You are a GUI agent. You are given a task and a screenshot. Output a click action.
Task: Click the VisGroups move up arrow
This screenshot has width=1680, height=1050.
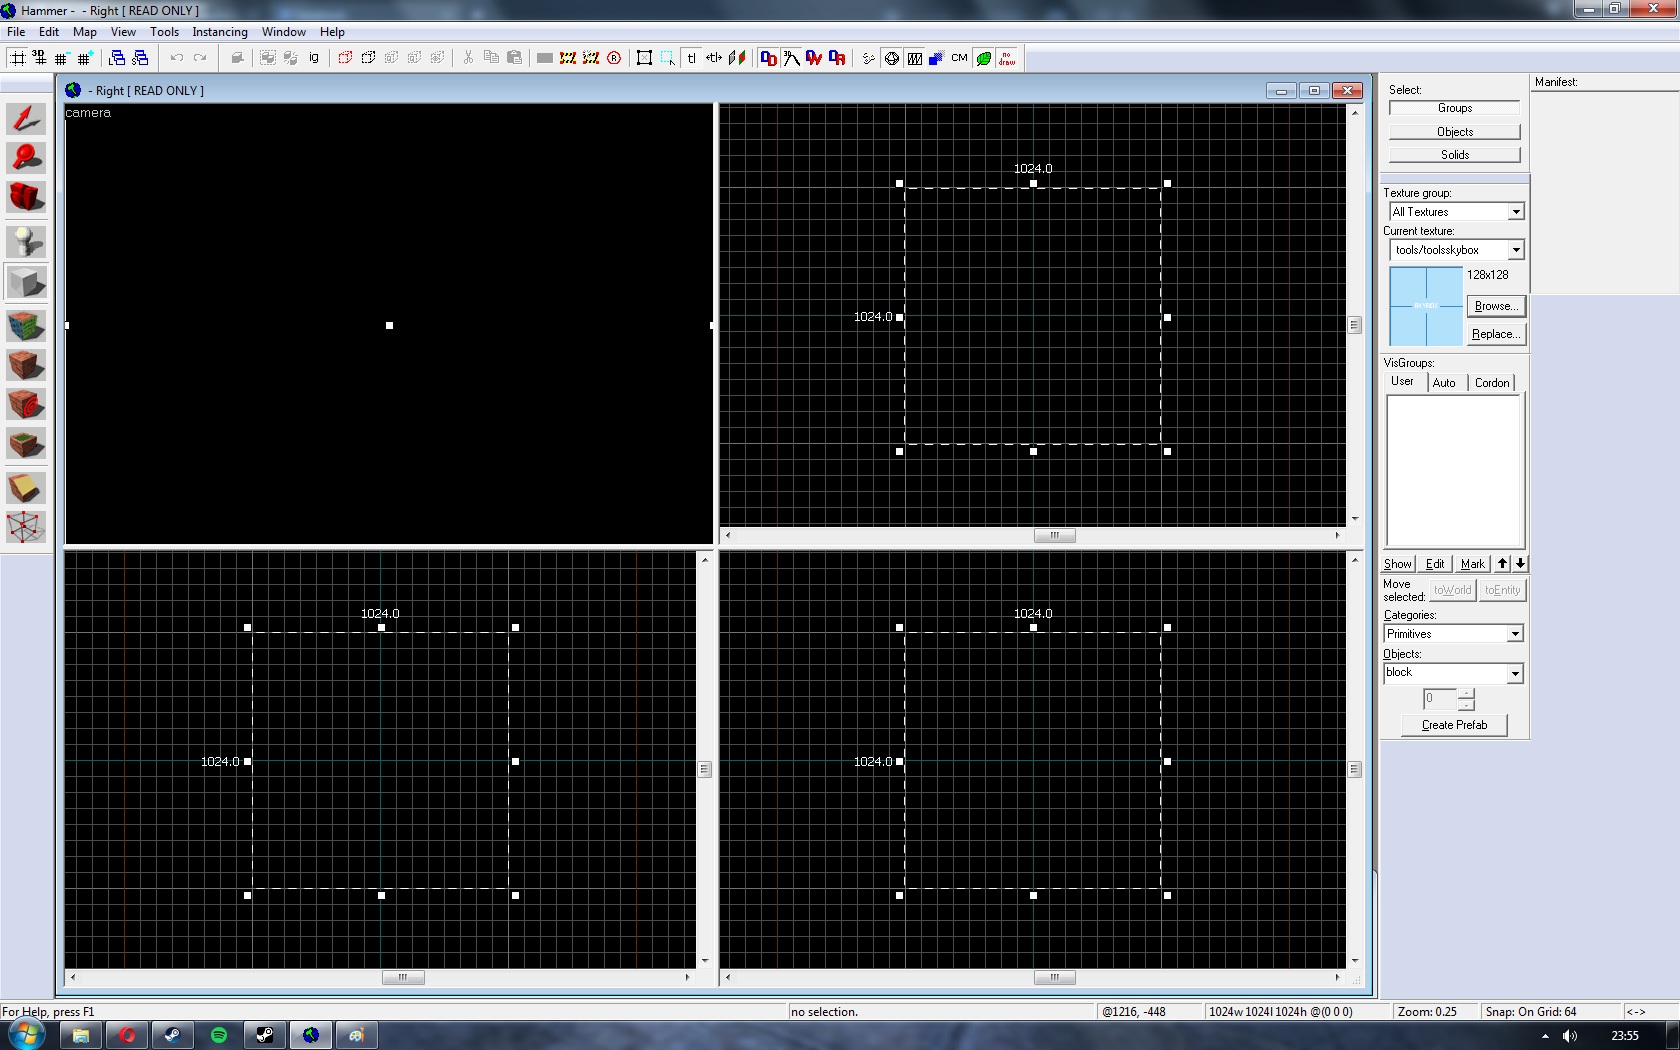[1502, 564]
